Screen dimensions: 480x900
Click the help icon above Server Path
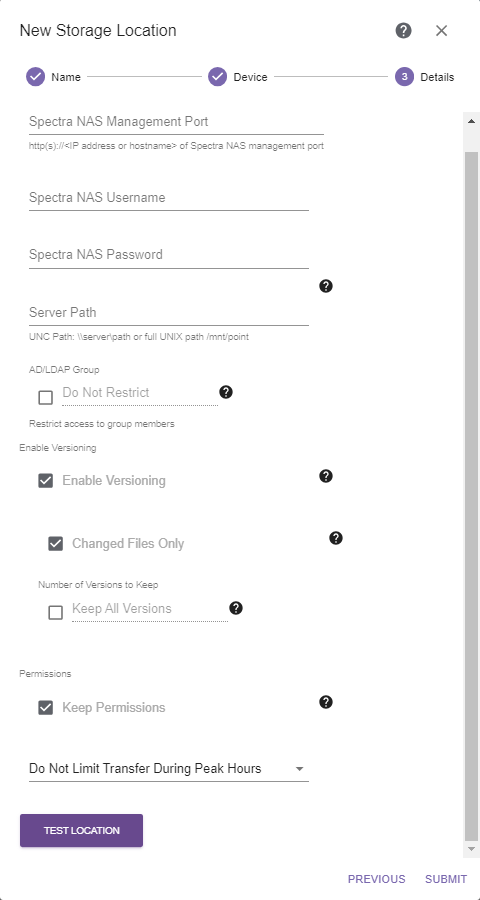coord(326,286)
